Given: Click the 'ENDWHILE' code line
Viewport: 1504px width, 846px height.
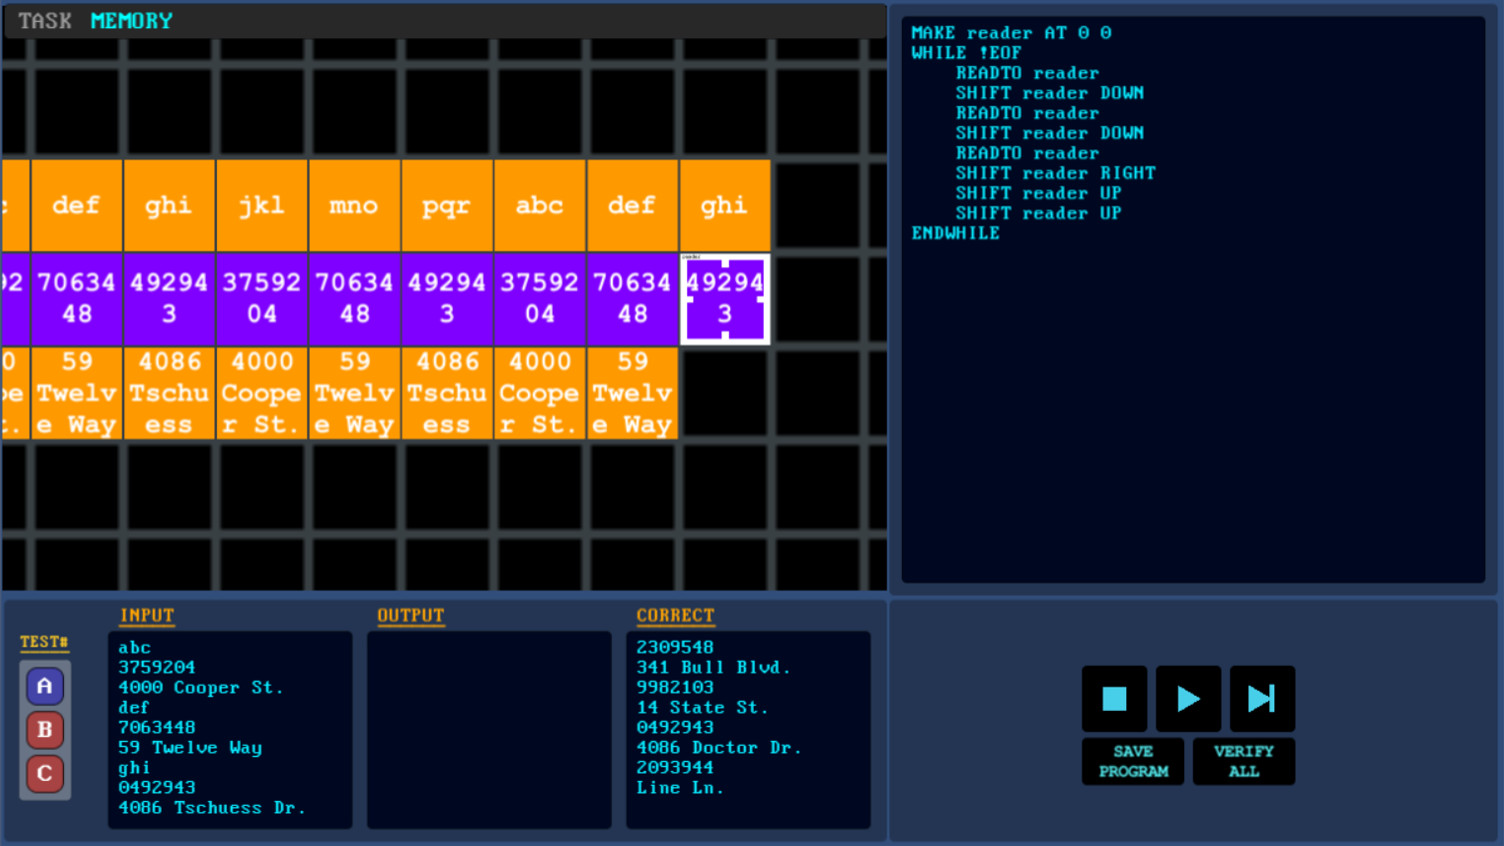Looking at the screenshot, I should pos(955,233).
